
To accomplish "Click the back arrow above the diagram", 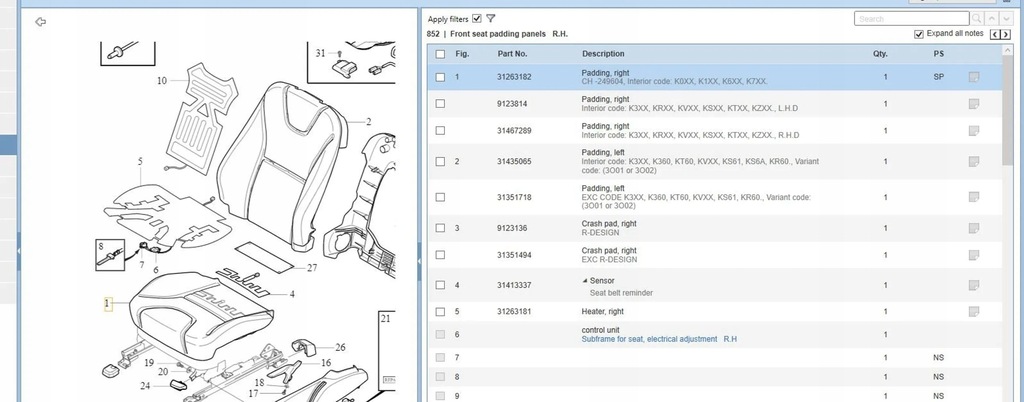I will point(40,22).
